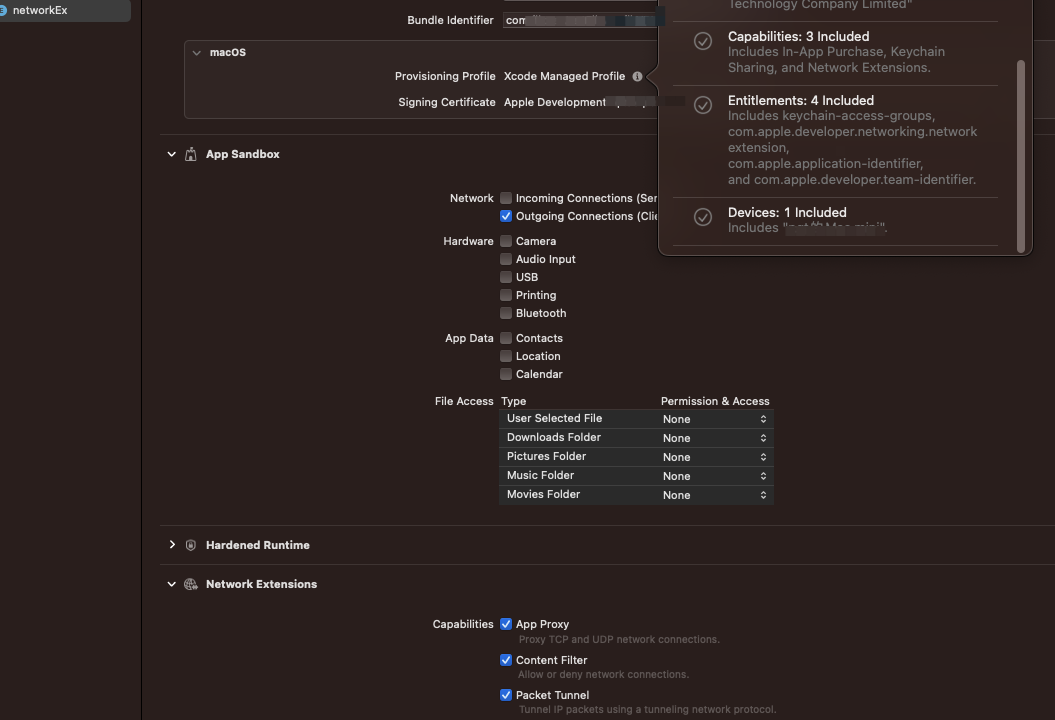Click the Hardened Runtime shield icon
This screenshot has height=720, width=1055.
tap(190, 546)
